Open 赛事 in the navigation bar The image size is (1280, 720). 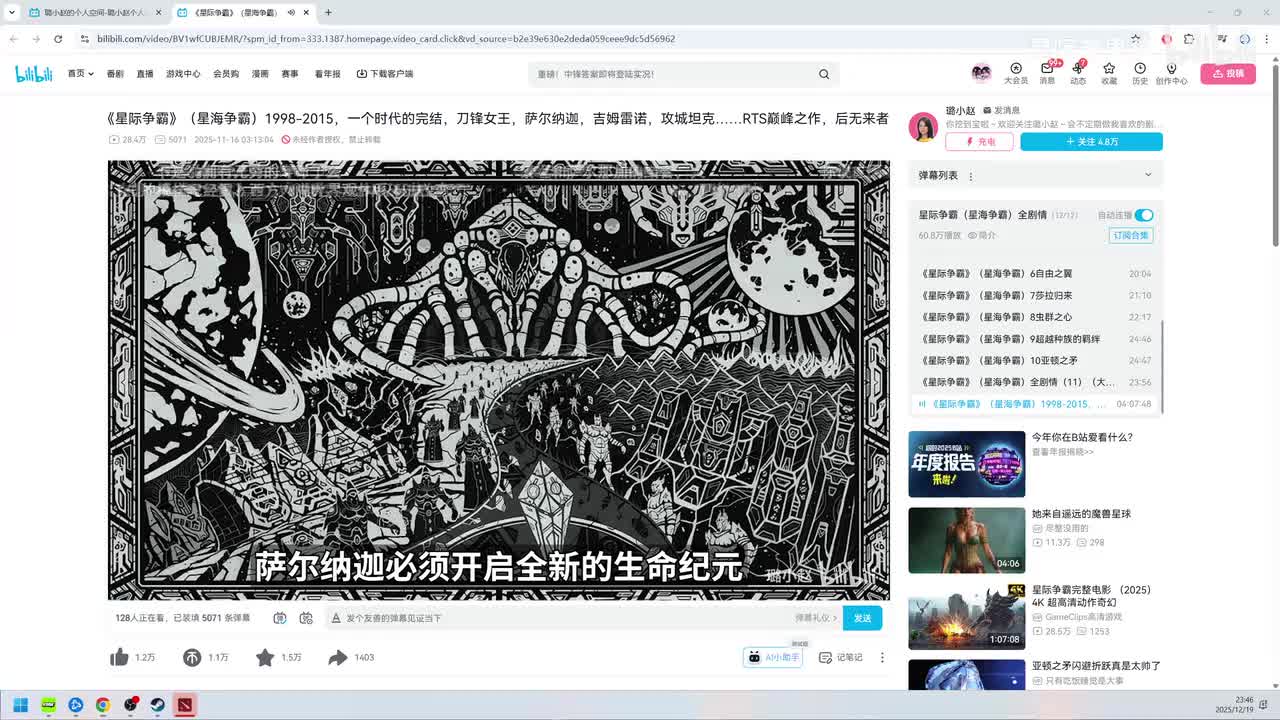click(290, 74)
